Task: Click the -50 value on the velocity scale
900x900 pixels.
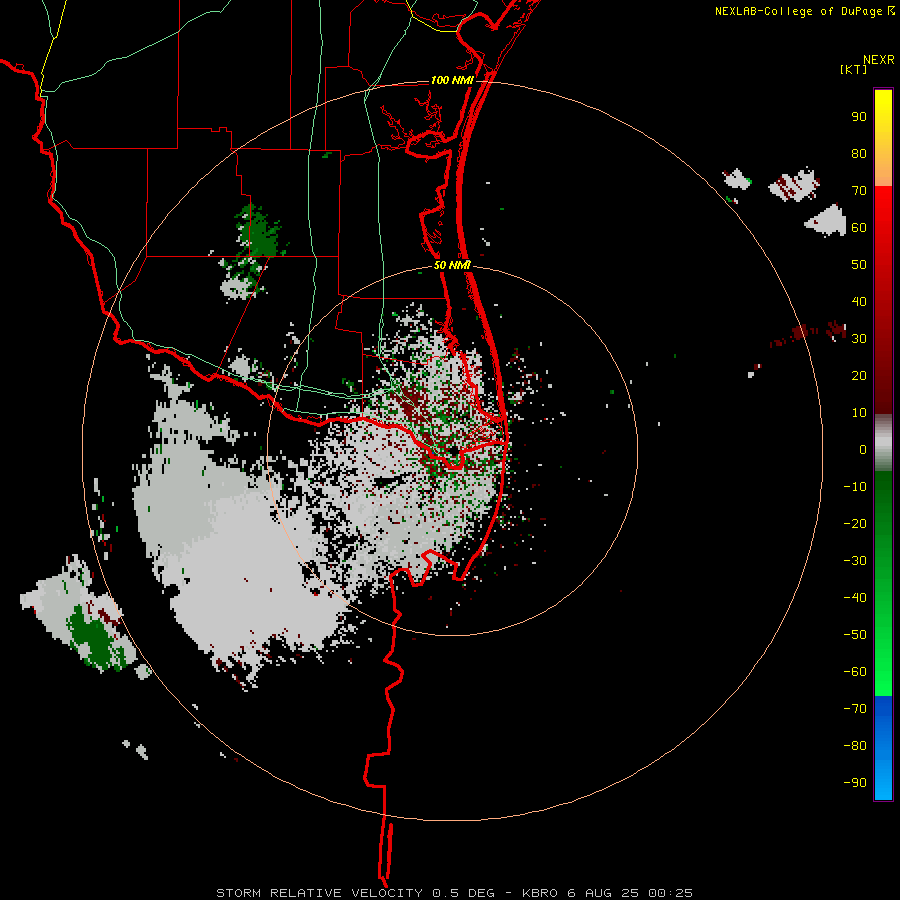Action: [x=855, y=635]
